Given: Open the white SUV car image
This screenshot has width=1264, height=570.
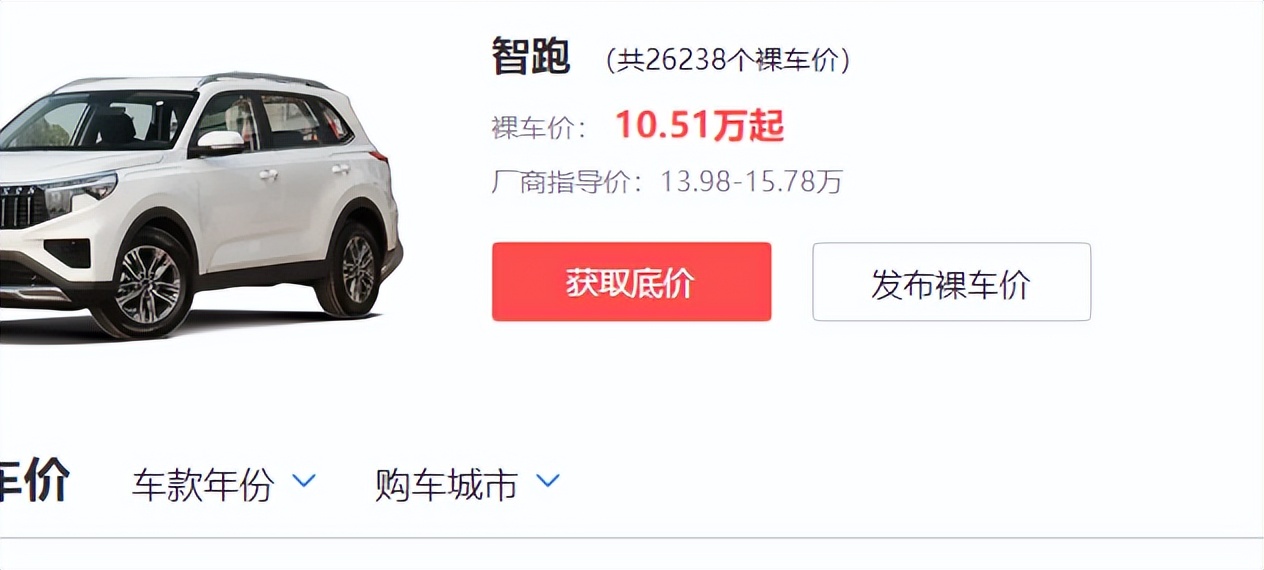Looking at the screenshot, I should pyautogui.click(x=200, y=205).
